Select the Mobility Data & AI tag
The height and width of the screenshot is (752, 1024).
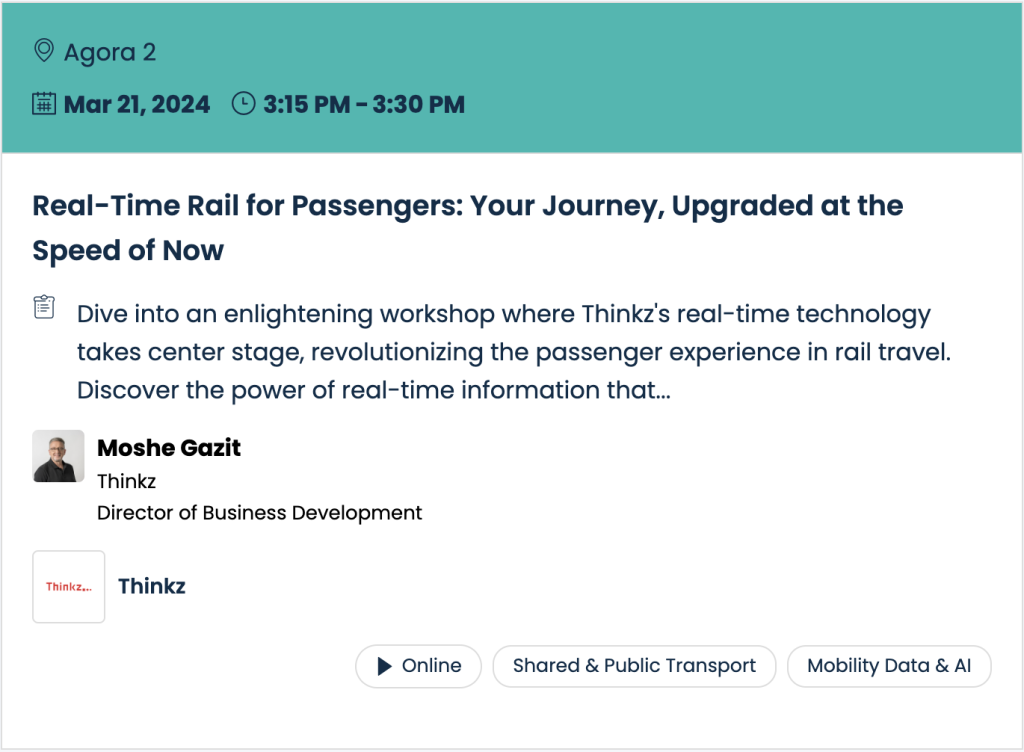(889, 666)
